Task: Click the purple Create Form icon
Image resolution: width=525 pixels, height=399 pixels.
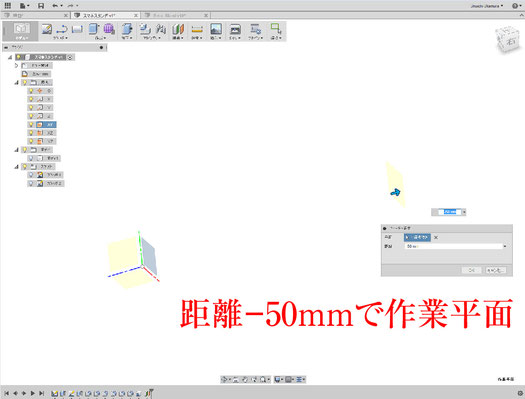Action: [x=109, y=29]
